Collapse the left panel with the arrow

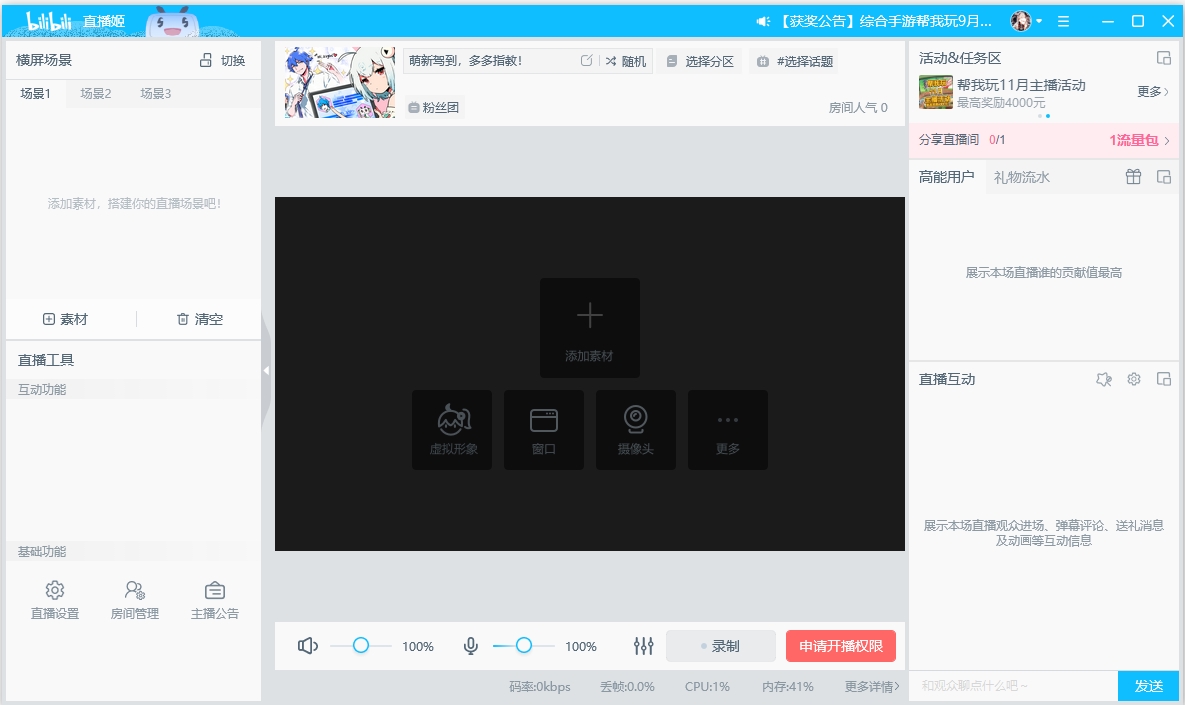tap(266, 369)
